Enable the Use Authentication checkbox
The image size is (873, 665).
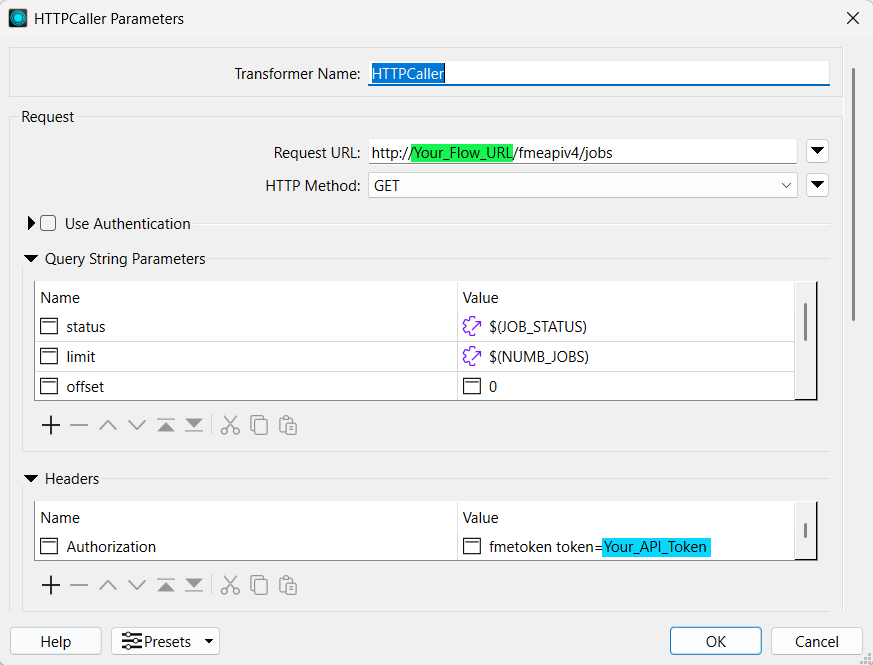[x=48, y=223]
